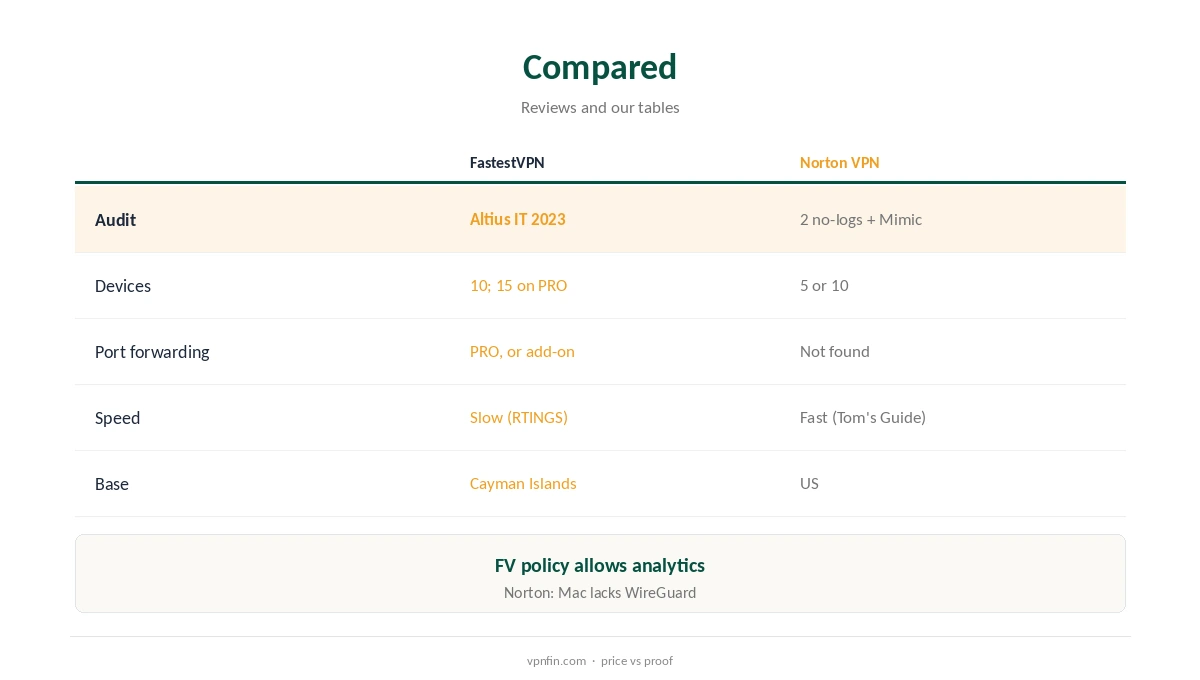Click the 'Port forwarding' row label
Image resolution: width=1200 pixels, height=680 pixels.
click(152, 352)
